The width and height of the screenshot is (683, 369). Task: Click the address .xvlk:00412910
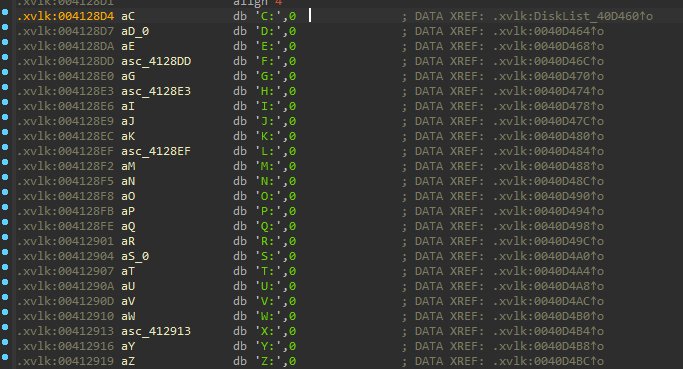66,316
